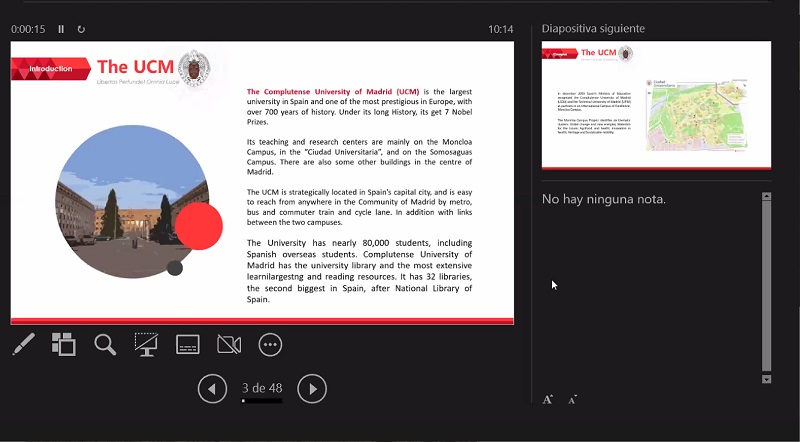Go to the previous slide
The image size is (800, 442).
pyautogui.click(x=212, y=389)
